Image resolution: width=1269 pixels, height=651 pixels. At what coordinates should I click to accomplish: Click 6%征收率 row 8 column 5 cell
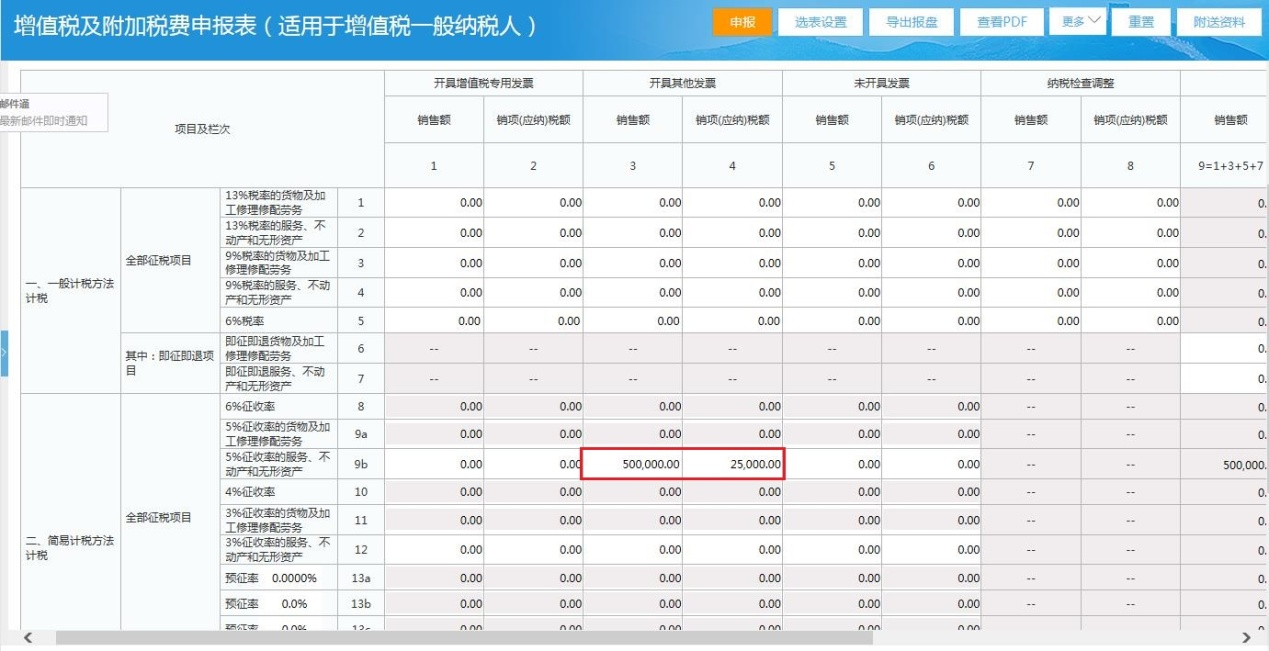click(x=832, y=407)
